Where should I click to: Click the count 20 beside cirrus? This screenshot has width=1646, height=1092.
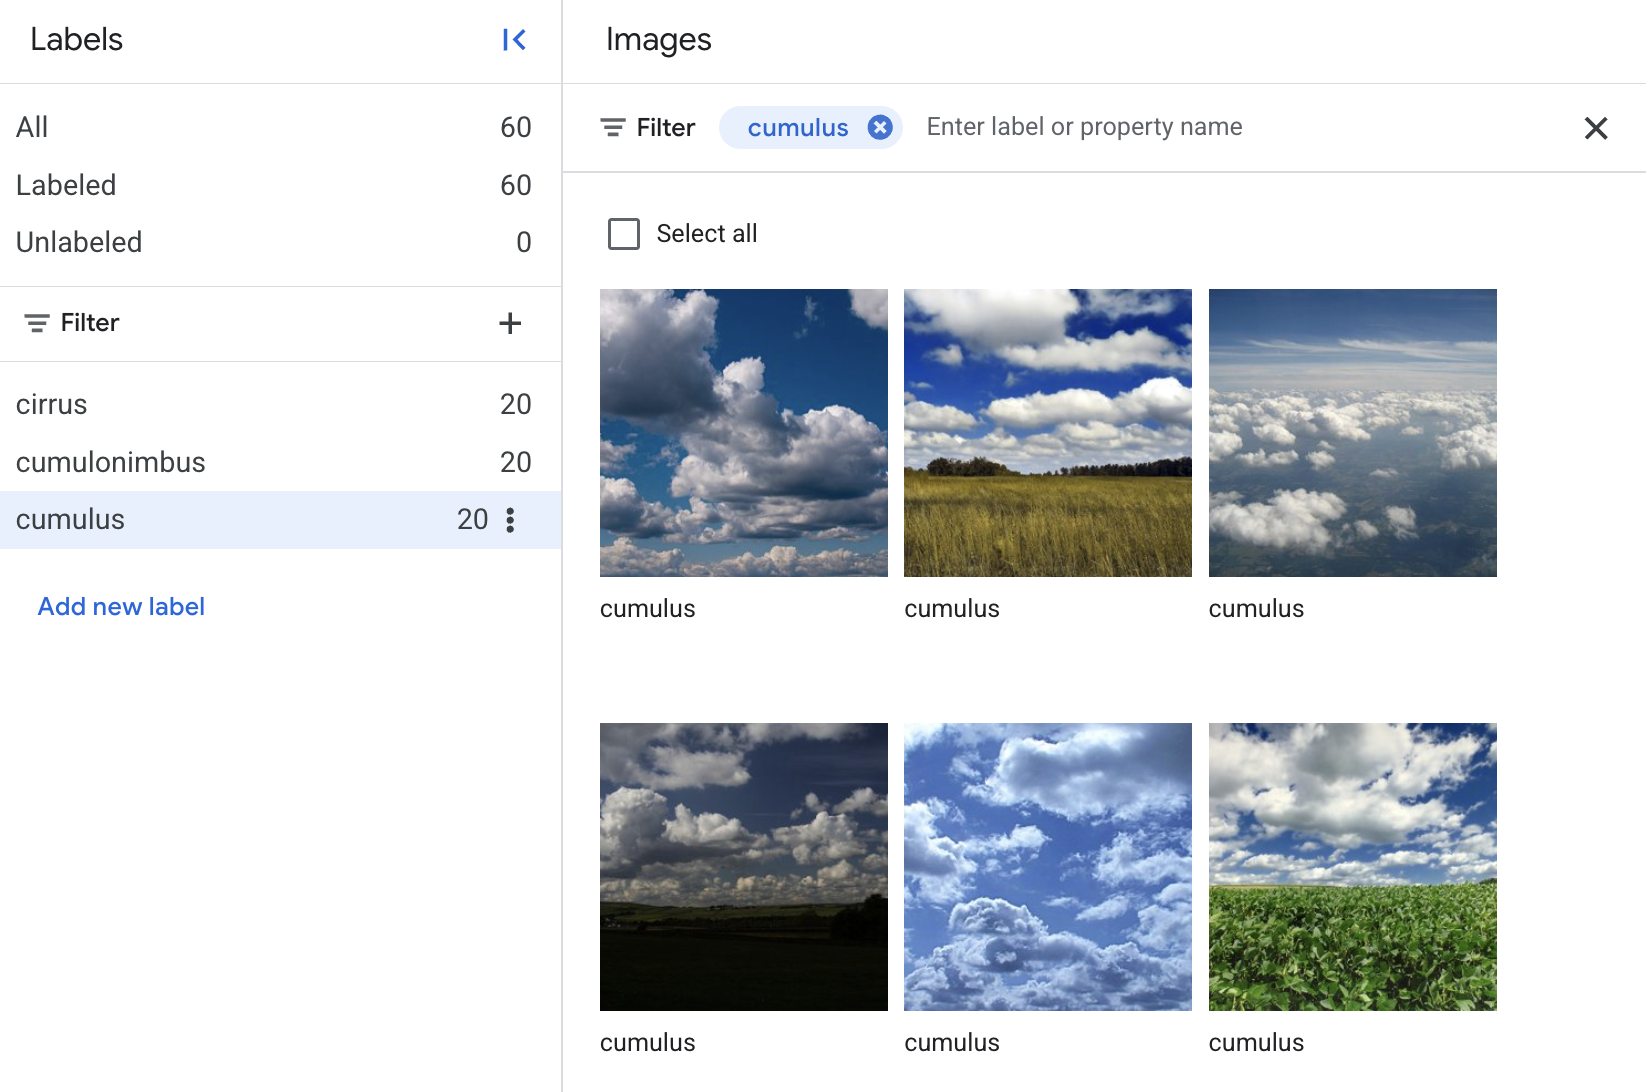(516, 404)
